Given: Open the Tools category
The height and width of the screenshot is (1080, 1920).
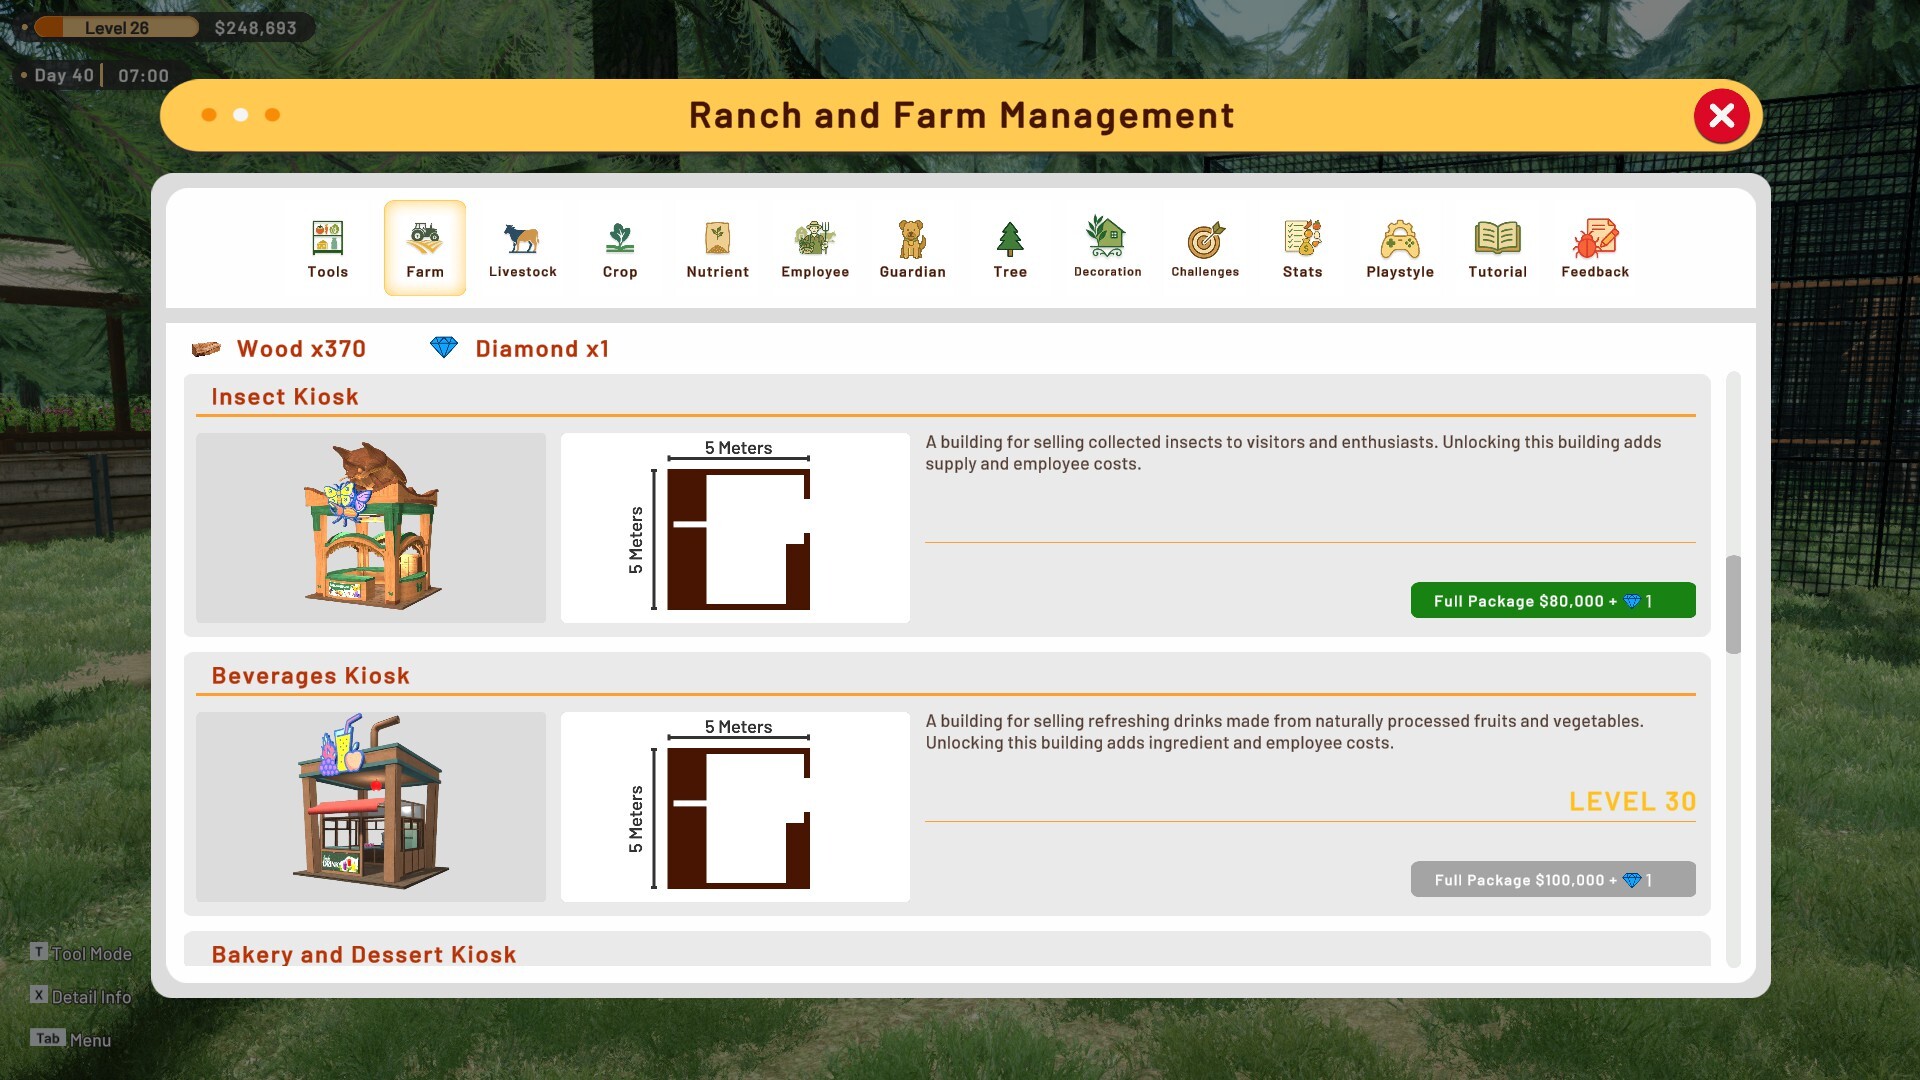Looking at the screenshot, I should (x=327, y=248).
